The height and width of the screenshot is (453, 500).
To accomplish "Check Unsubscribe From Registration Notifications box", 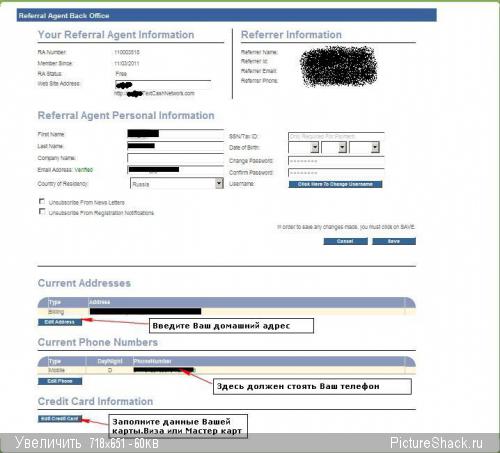I will coord(42,212).
